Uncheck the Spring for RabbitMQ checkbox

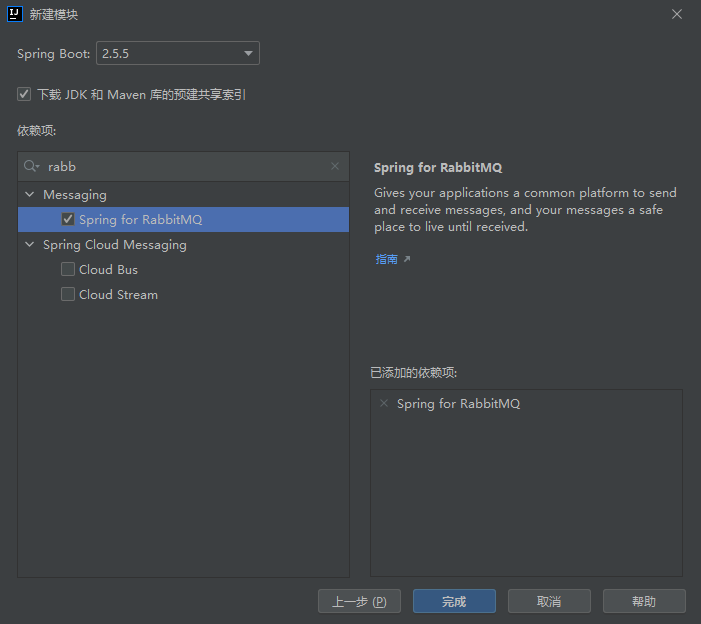pos(68,219)
